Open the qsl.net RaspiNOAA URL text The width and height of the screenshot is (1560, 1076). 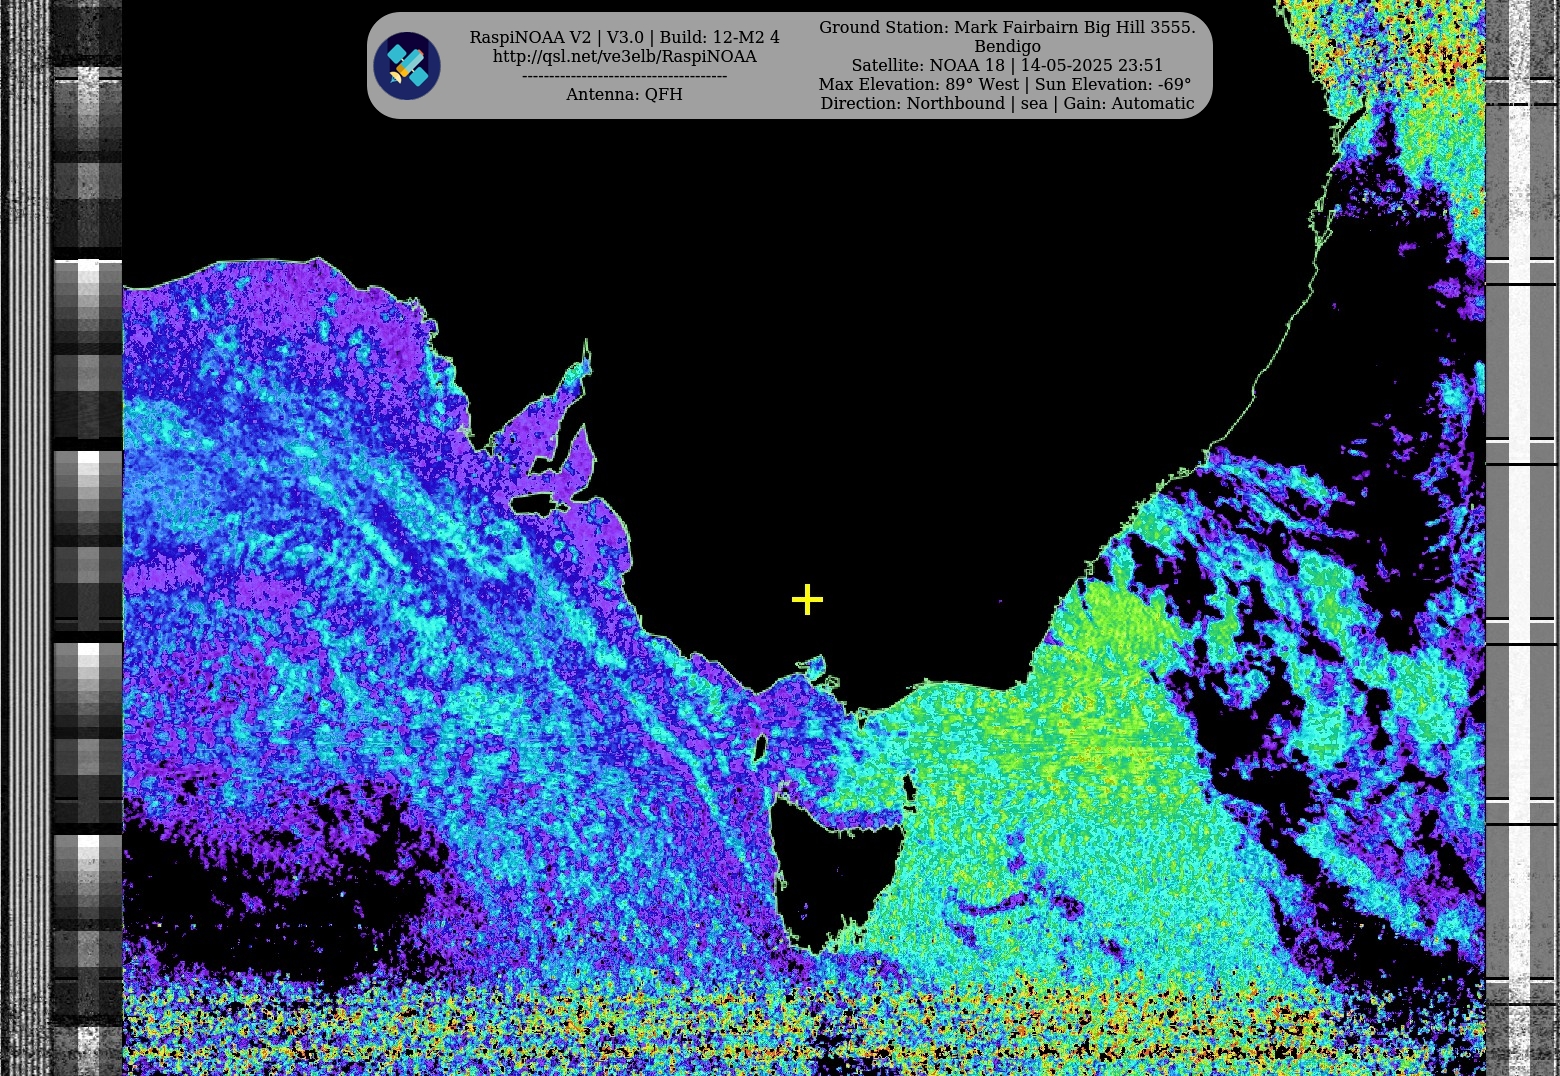coord(625,57)
